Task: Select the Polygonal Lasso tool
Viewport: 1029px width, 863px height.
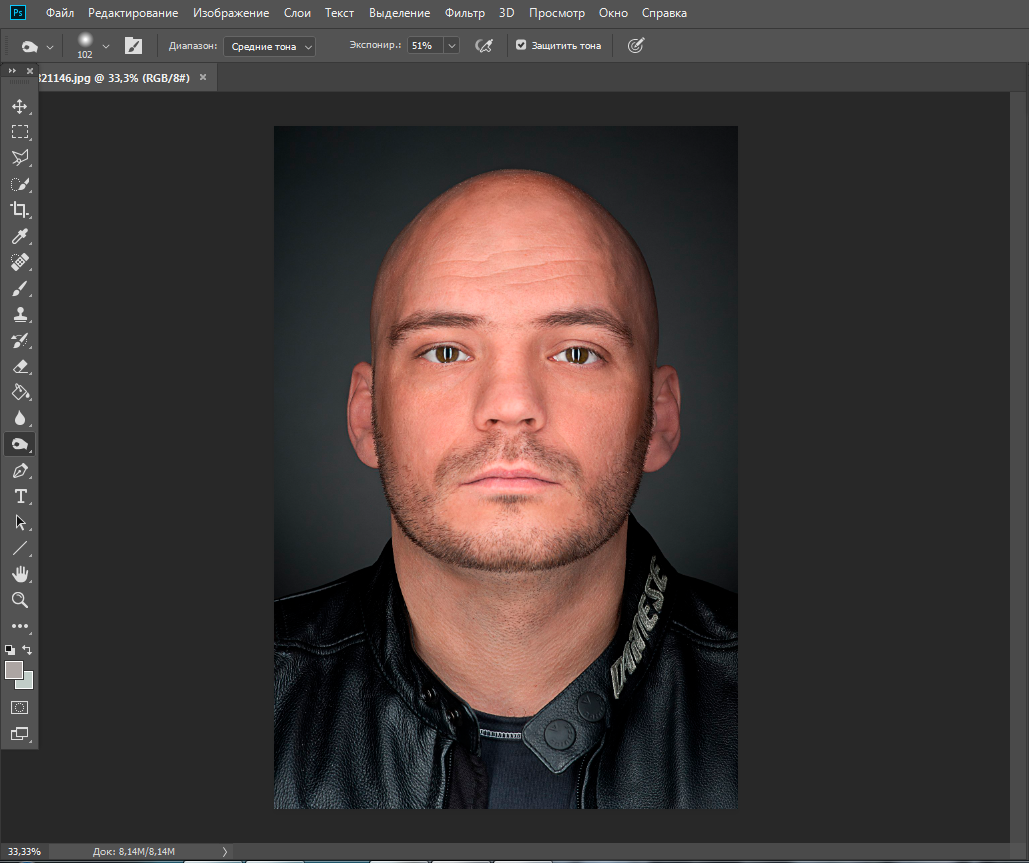Action: pyautogui.click(x=20, y=158)
